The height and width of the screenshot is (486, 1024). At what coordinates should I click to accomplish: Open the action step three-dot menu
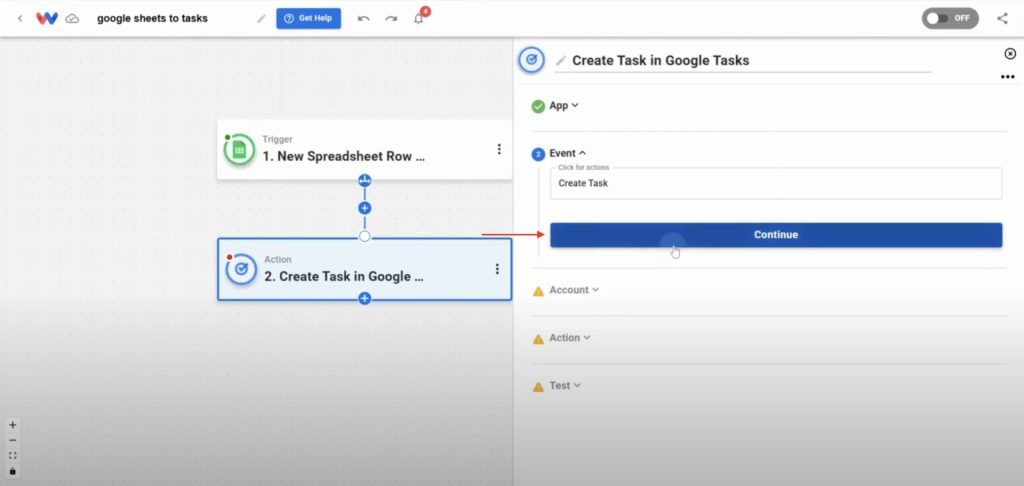(x=497, y=268)
